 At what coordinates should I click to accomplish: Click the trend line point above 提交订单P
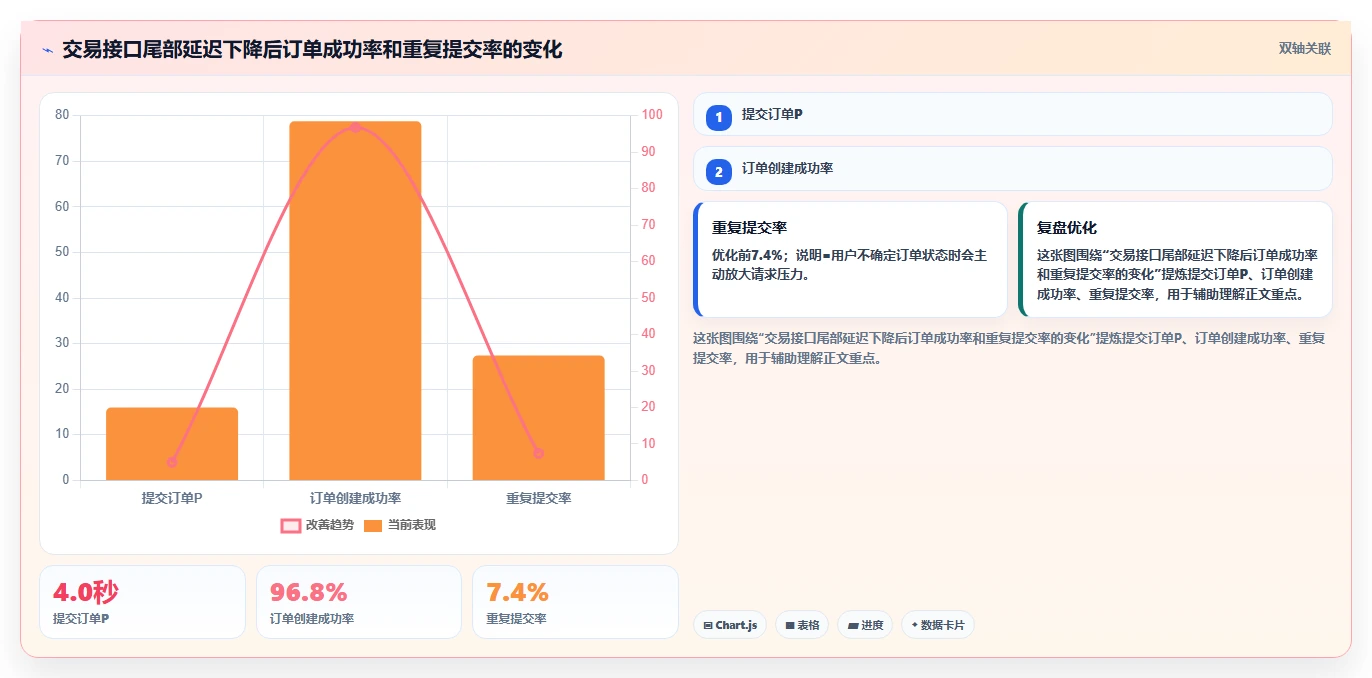(x=172, y=462)
